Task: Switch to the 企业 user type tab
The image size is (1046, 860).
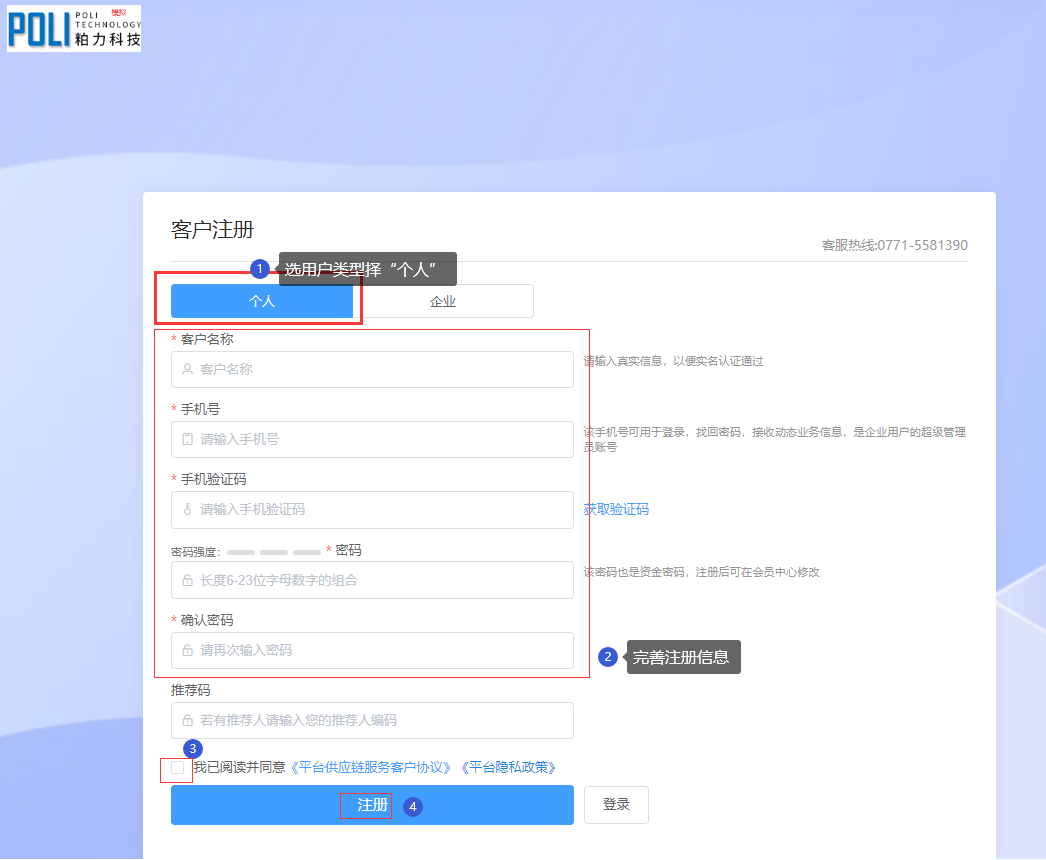Action: 443,301
